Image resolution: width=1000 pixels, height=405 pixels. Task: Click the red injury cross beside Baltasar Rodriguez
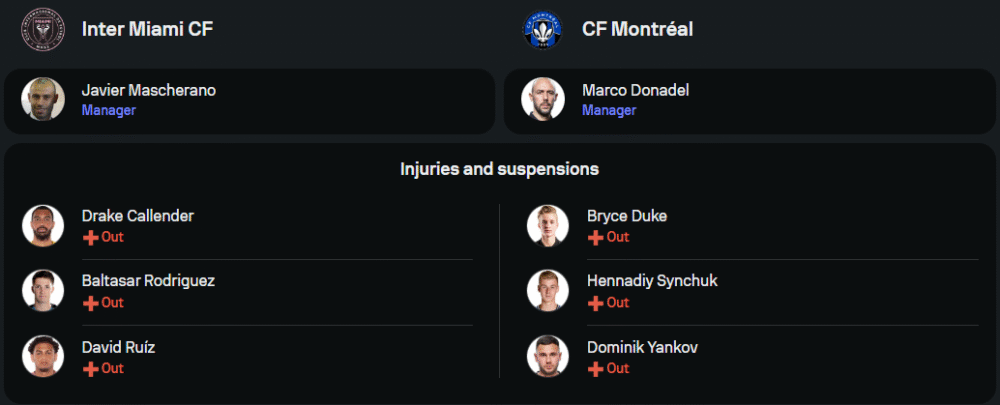pos(90,303)
